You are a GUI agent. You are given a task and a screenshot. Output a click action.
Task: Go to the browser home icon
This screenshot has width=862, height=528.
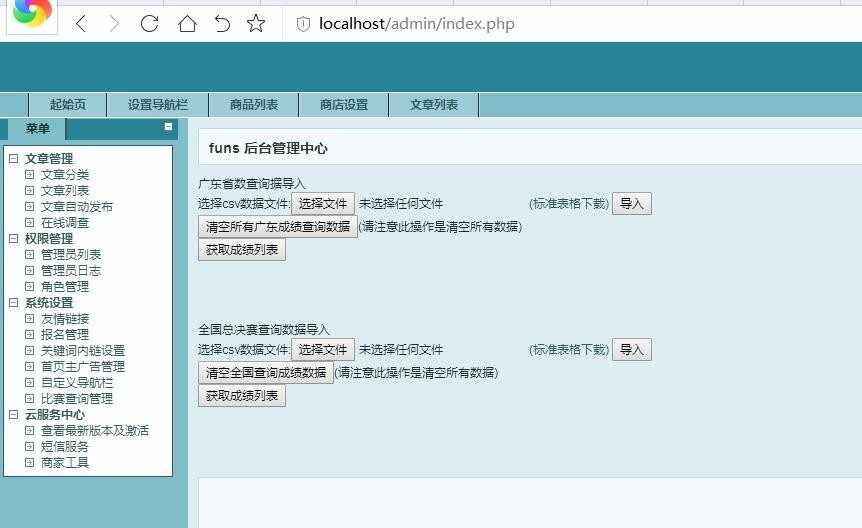point(187,24)
